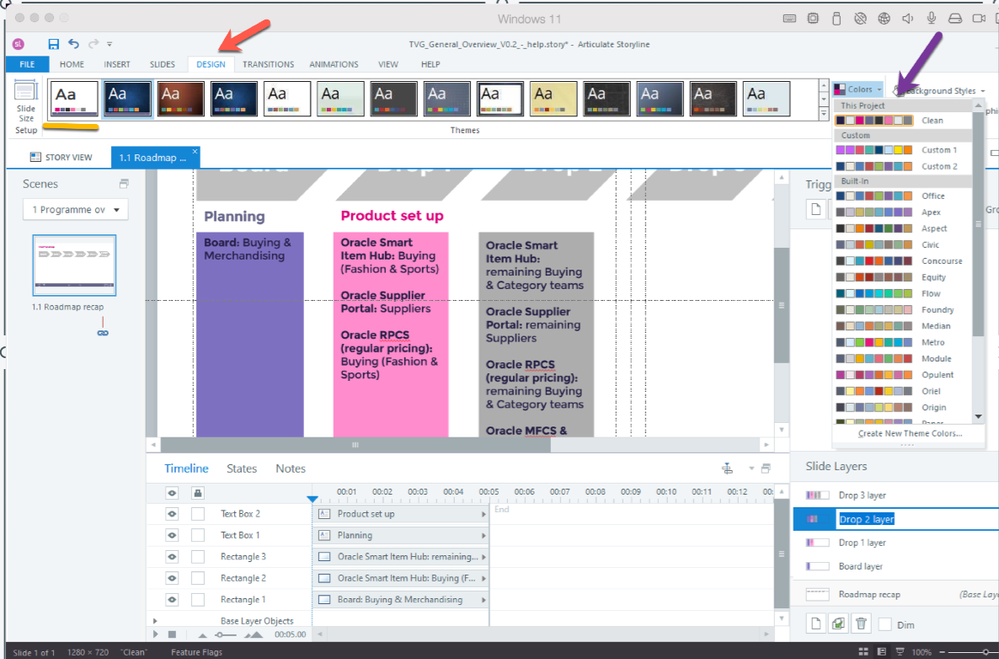The height and width of the screenshot is (659, 999).
Task: Expand Base Layer Objects group
Action: coord(155,620)
